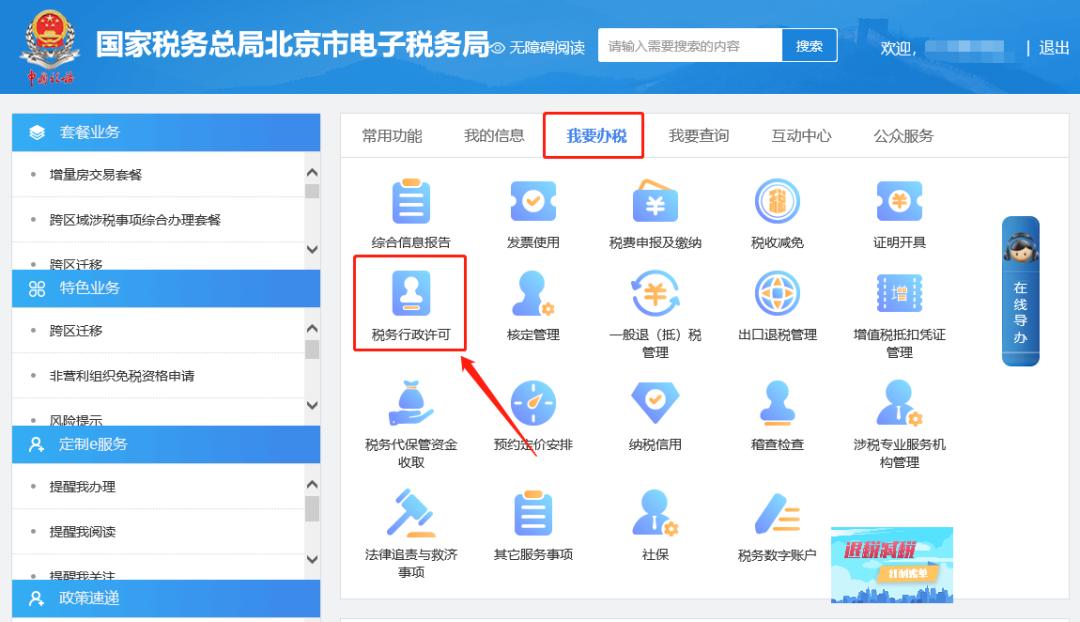1080x622 pixels.
Task: Open 非营利组织免税资格申请 link
Action: point(122,376)
